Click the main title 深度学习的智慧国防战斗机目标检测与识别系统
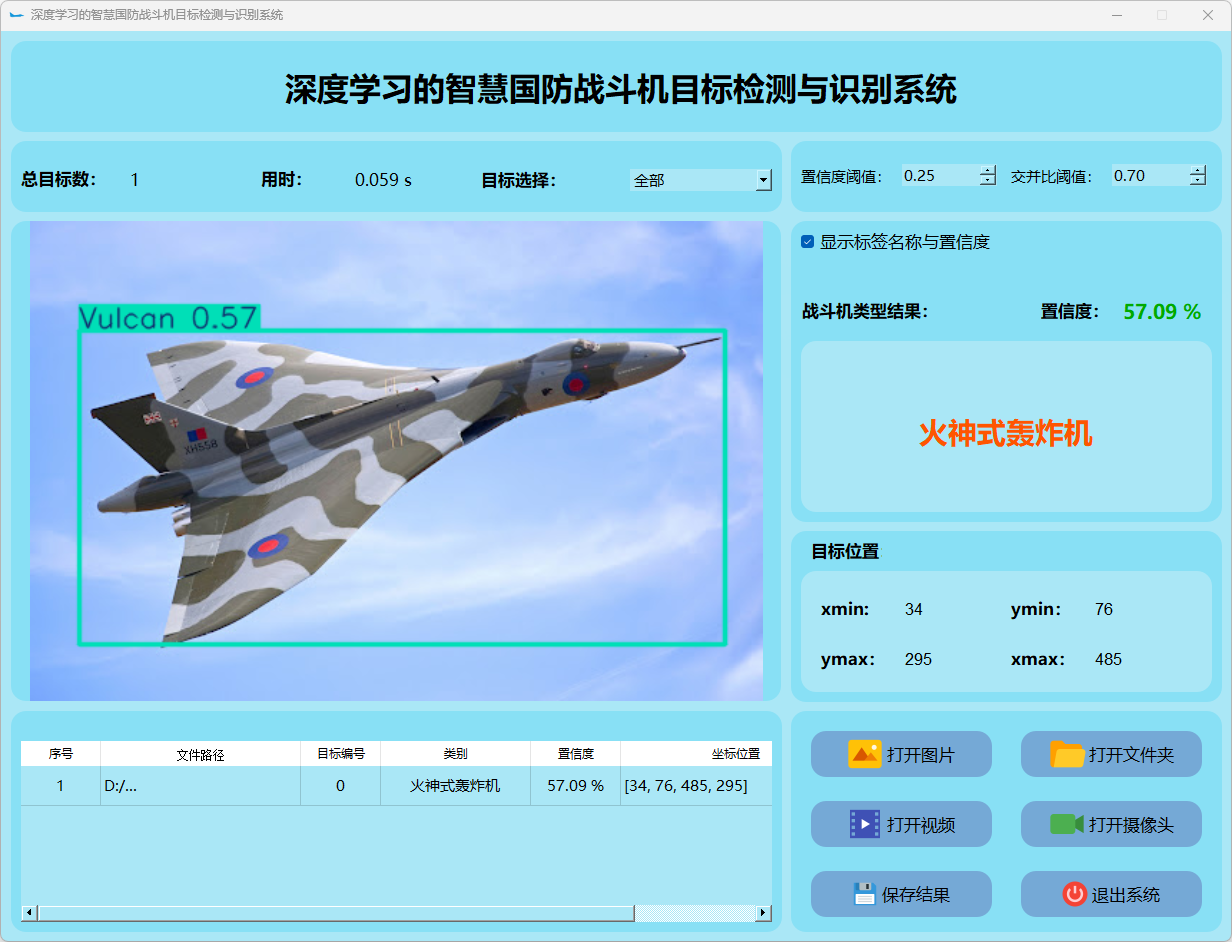This screenshot has width=1232, height=942. (x=621, y=89)
